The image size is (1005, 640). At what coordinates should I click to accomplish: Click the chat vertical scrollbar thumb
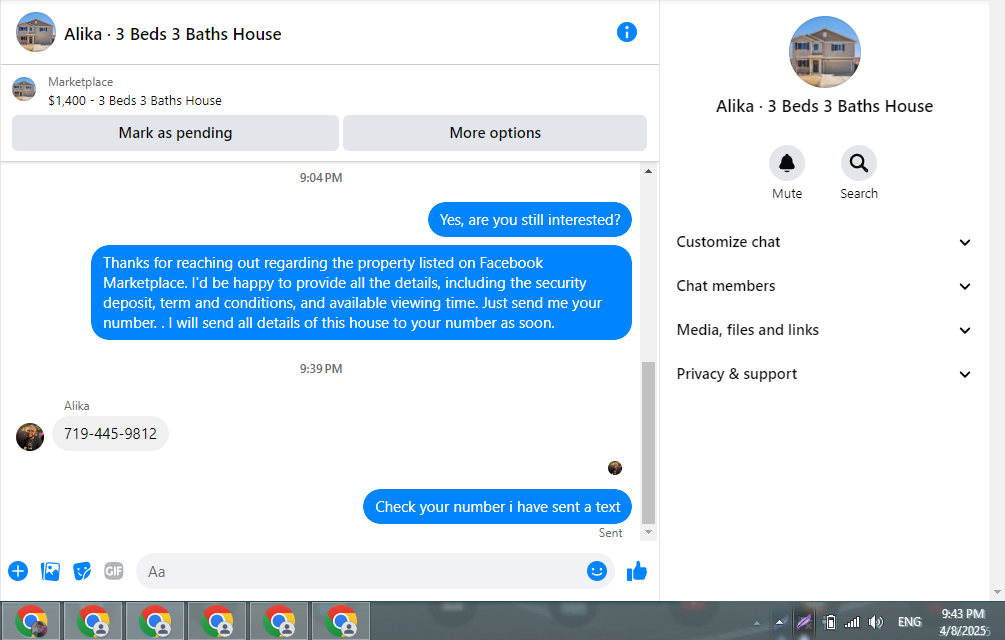(649, 443)
